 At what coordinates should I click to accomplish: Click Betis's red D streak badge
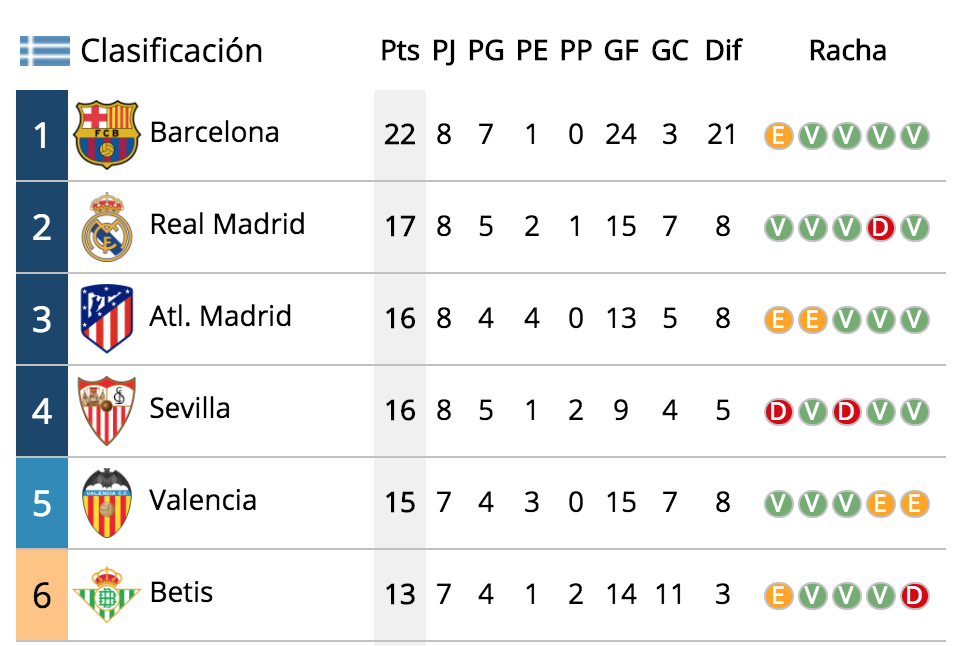point(914,596)
